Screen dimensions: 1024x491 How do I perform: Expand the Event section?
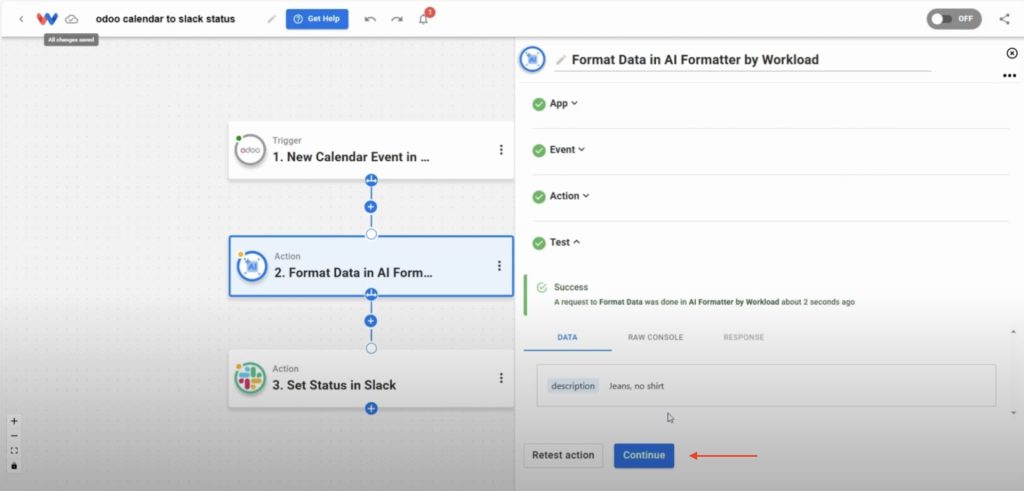567,150
